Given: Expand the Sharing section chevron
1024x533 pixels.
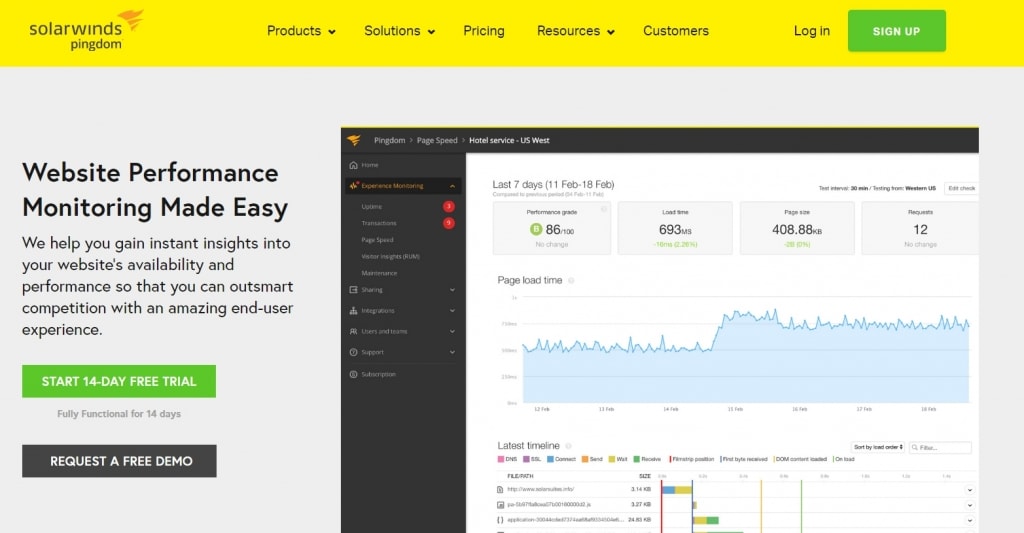Looking at the screenshot, I should (452, 290).
